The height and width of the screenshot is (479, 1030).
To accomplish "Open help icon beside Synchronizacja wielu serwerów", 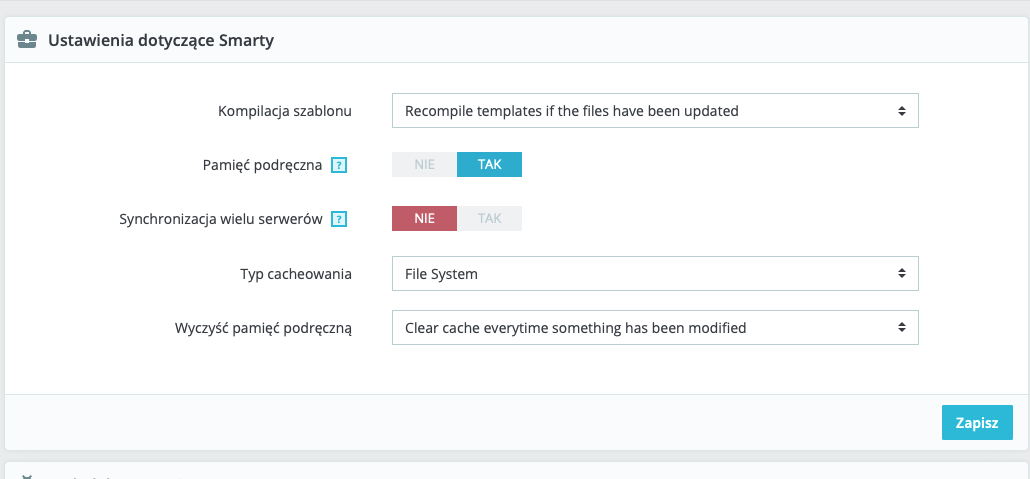I will point(338,219).
